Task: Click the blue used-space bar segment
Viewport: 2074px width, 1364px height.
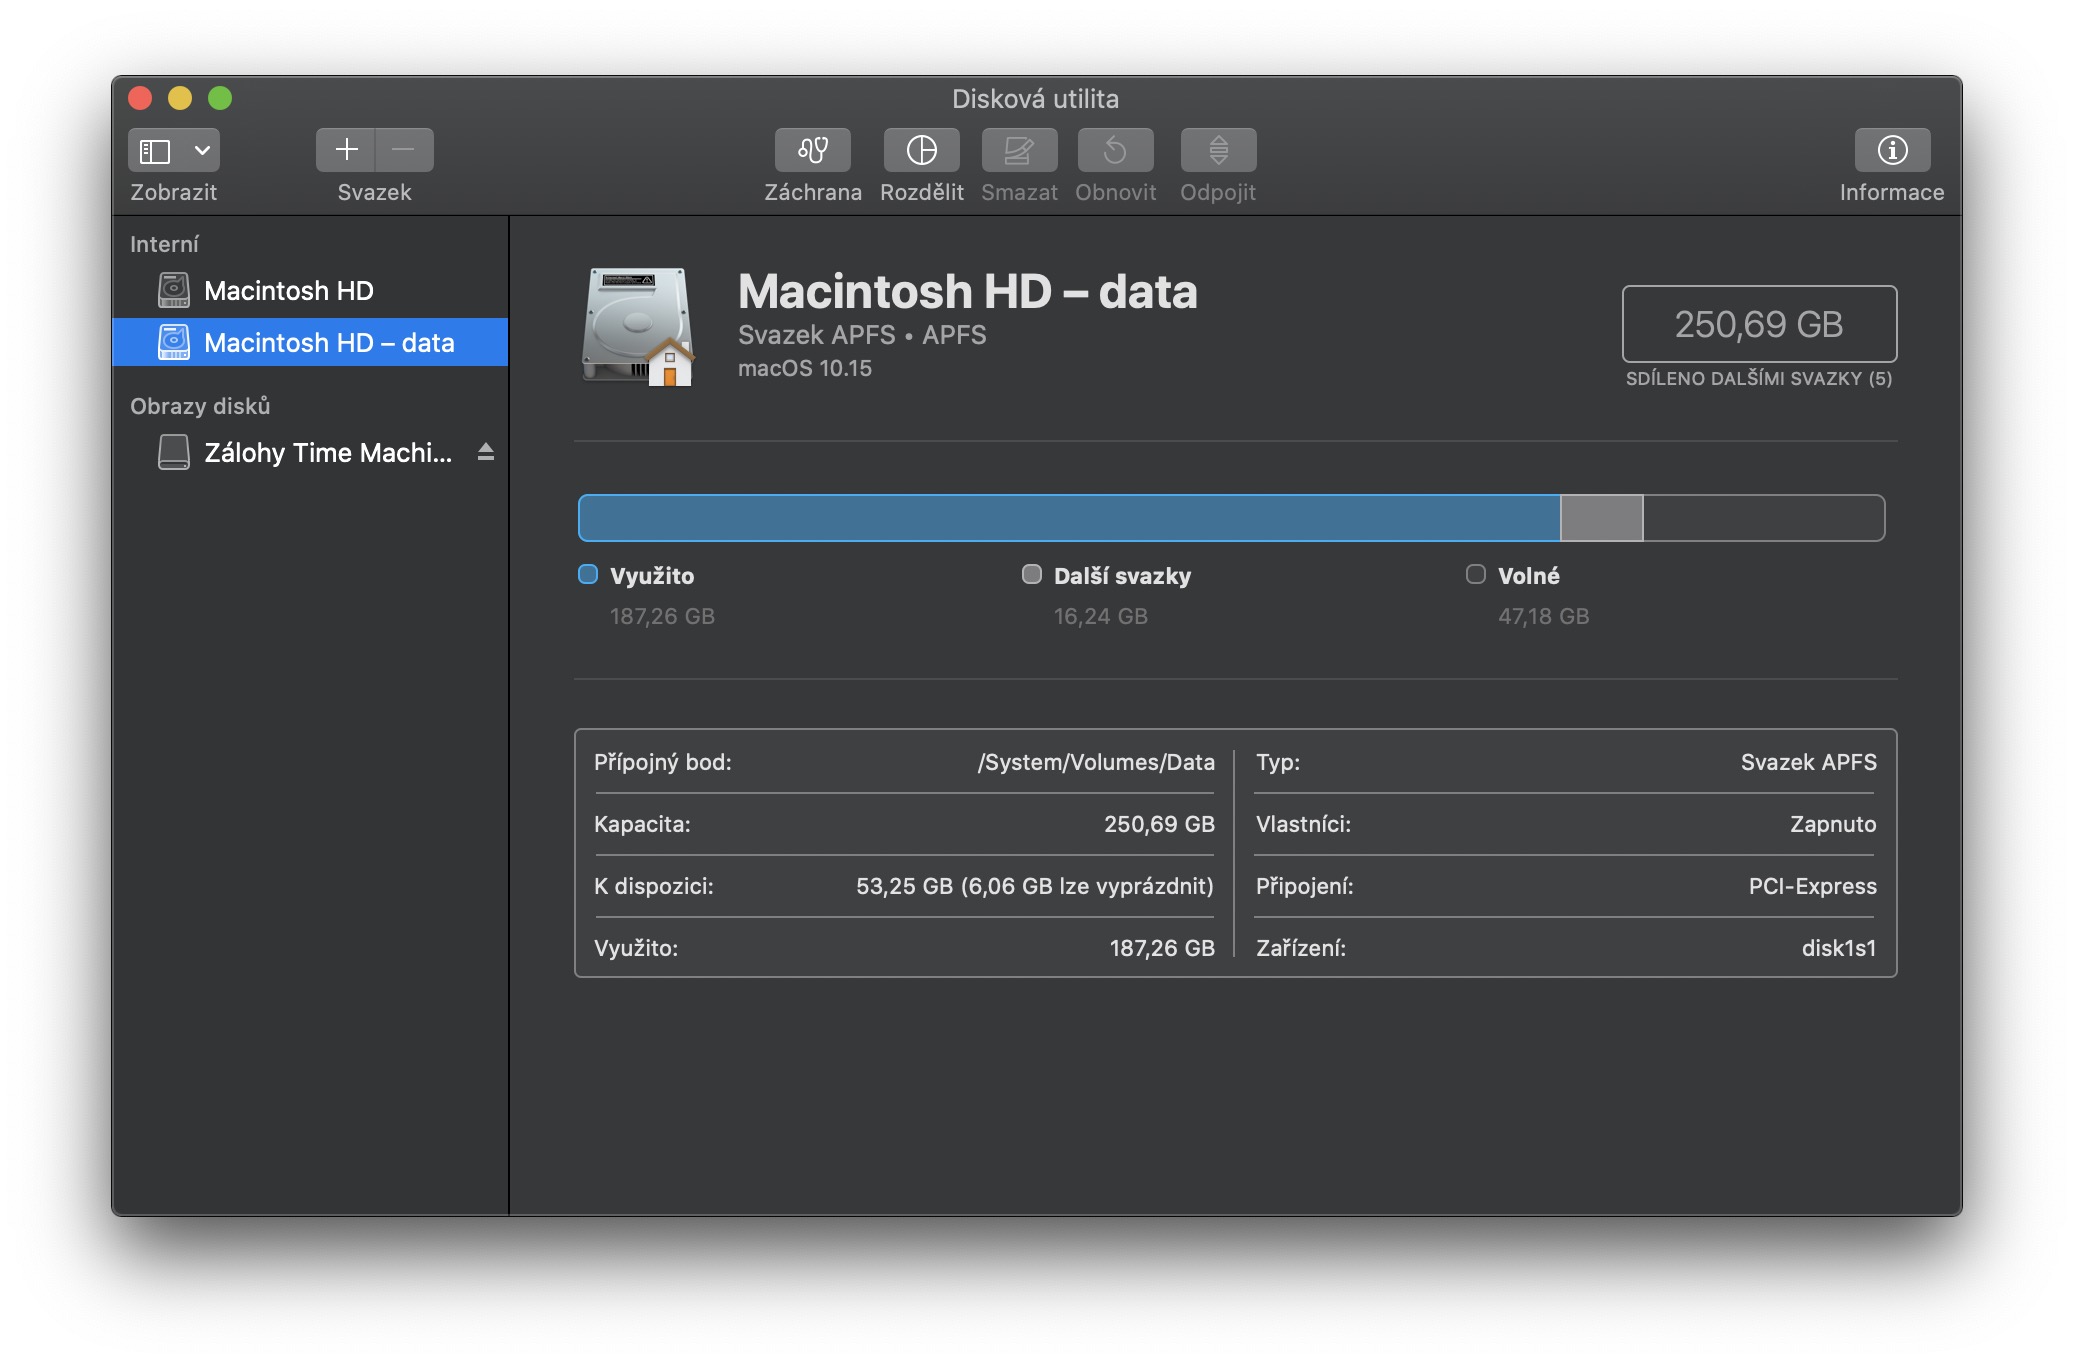Action: (1068, 518)
